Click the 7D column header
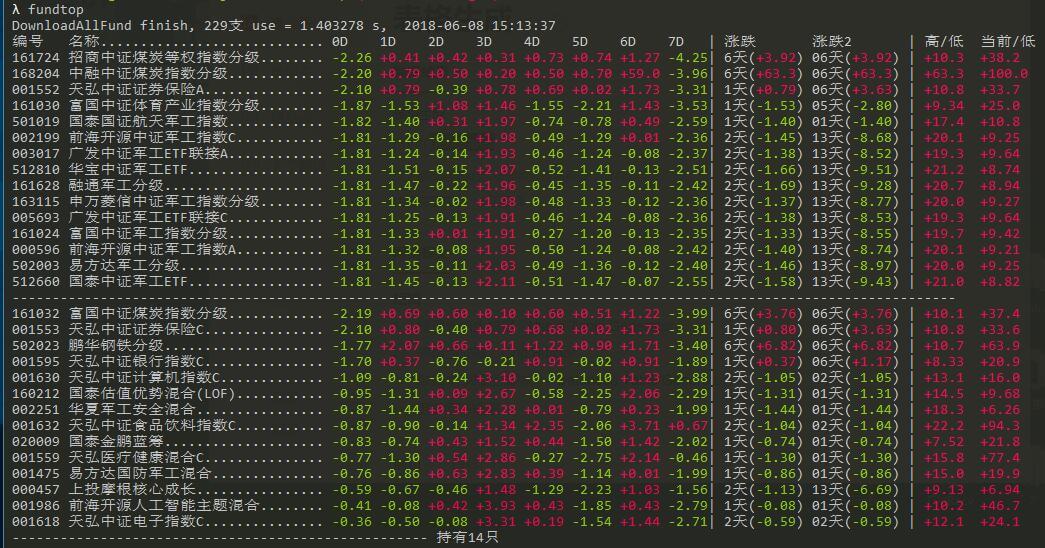 (x=676, y=42)
